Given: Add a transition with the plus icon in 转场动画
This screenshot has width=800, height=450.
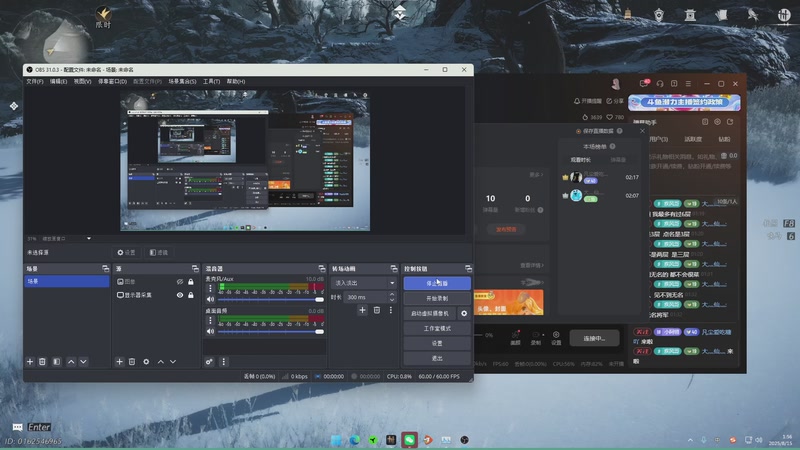Looking at the screenshot, I should (x=362, y=310).
